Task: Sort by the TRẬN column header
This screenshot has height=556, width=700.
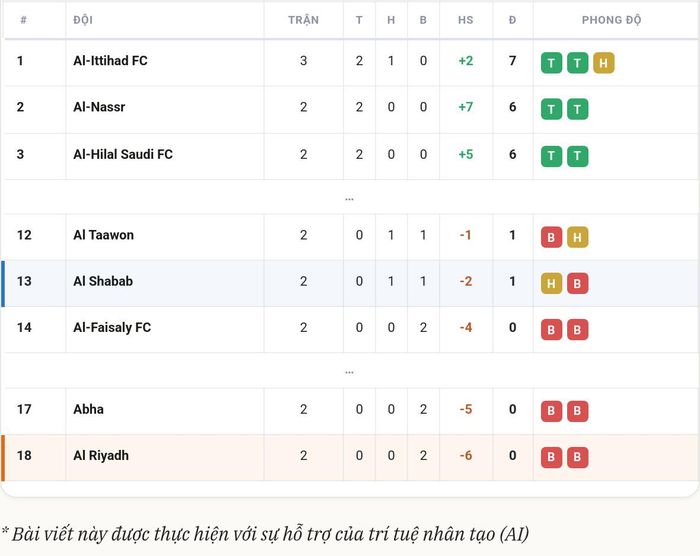Action: click(304, 20)
